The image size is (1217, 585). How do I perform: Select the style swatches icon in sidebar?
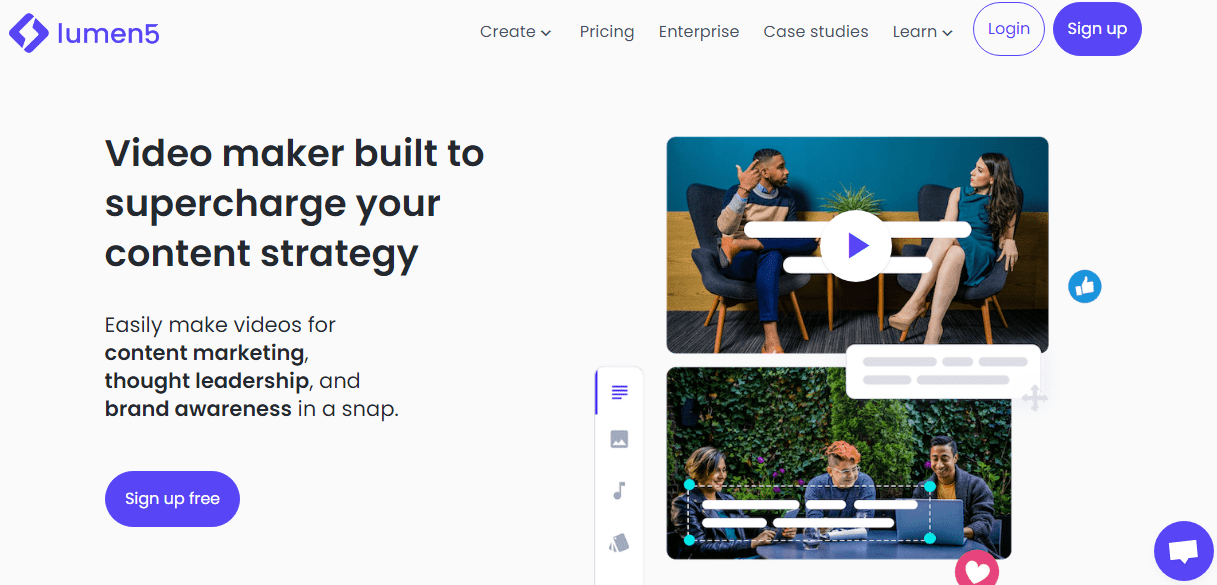click(619, 543)
